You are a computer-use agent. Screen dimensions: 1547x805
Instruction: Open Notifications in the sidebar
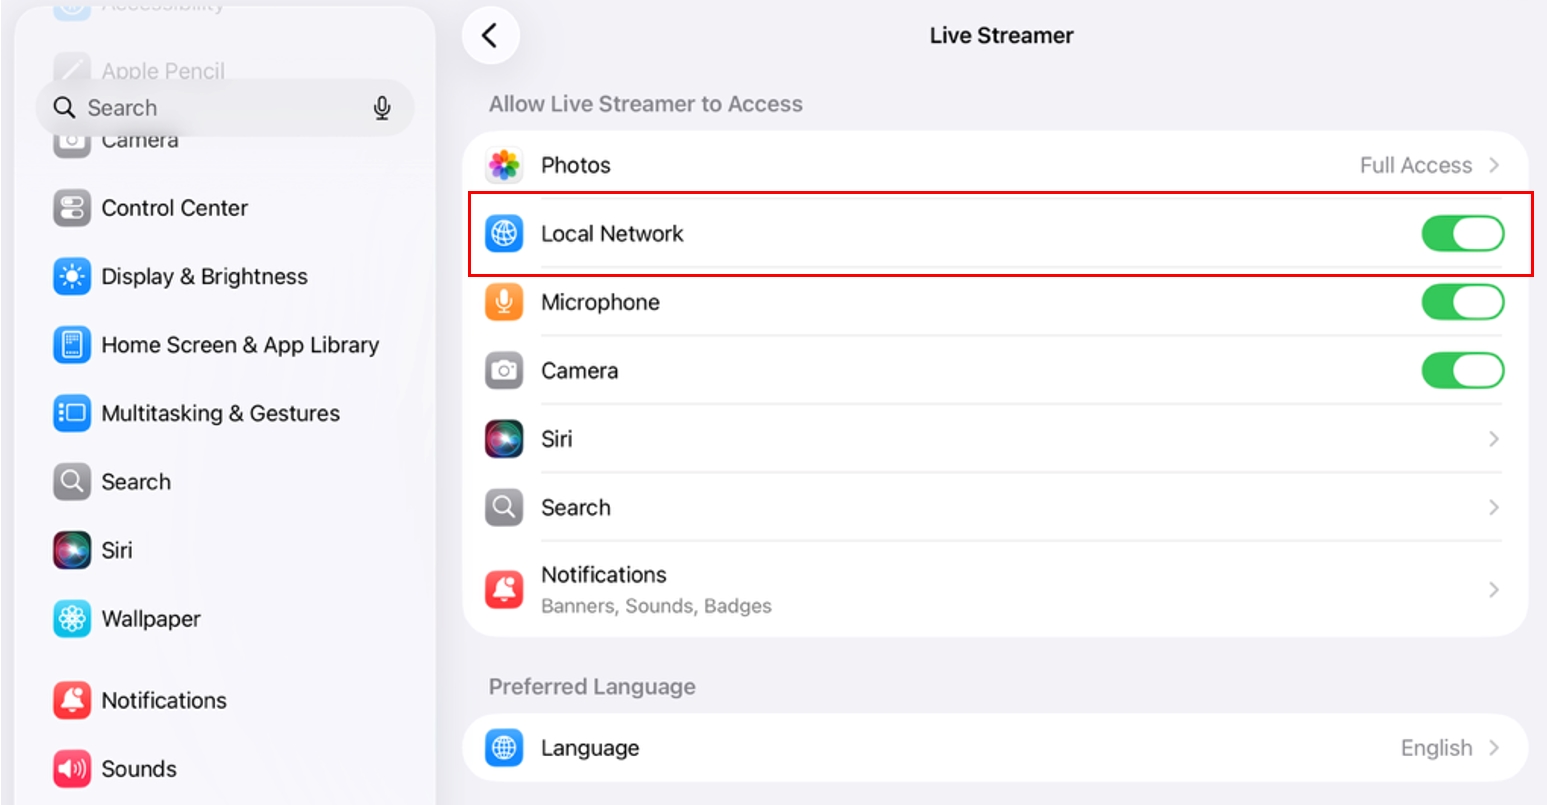tap(164, 701)
